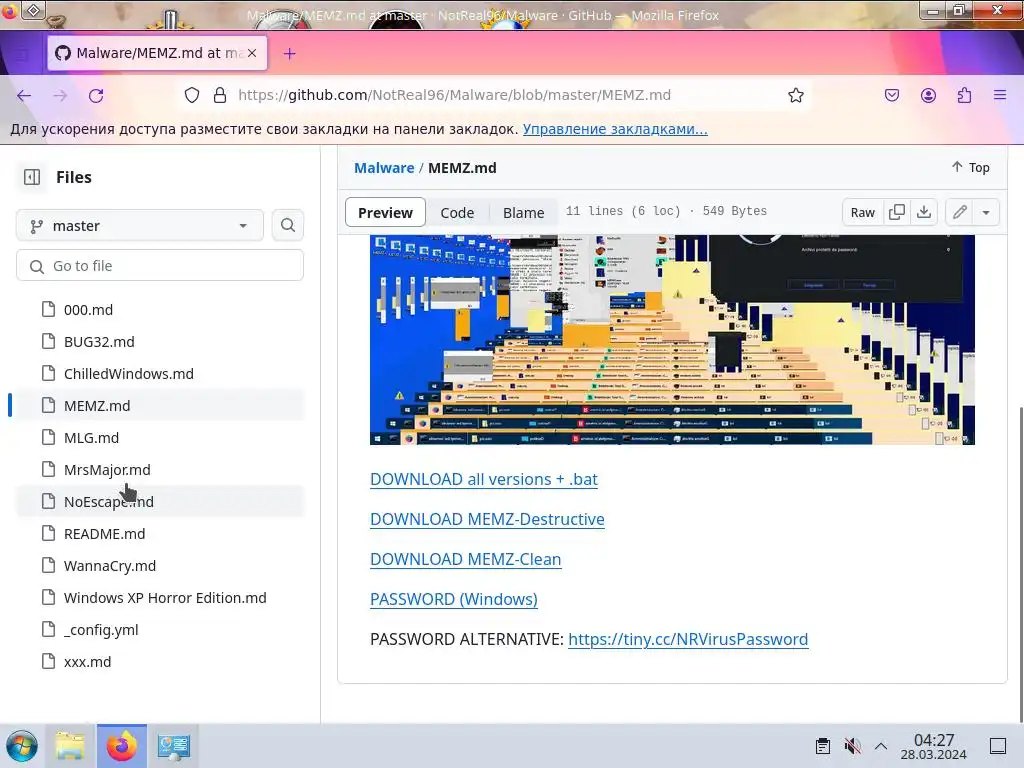Click DOWNLOAD all versions + .bat link
1024x768 pixels.
pos(483,479)
